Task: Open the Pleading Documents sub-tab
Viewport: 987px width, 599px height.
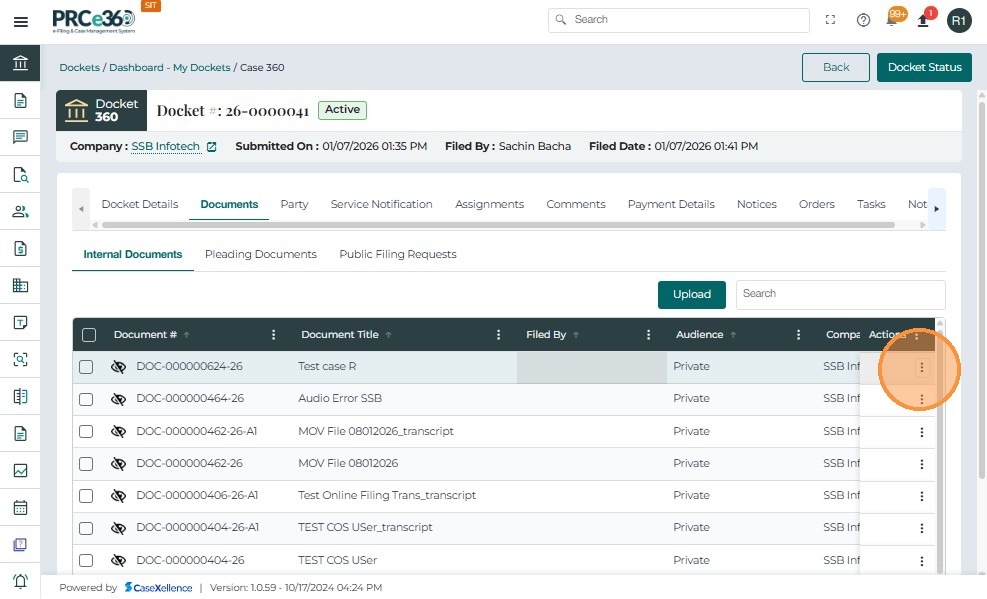Action: pos(260,254)
